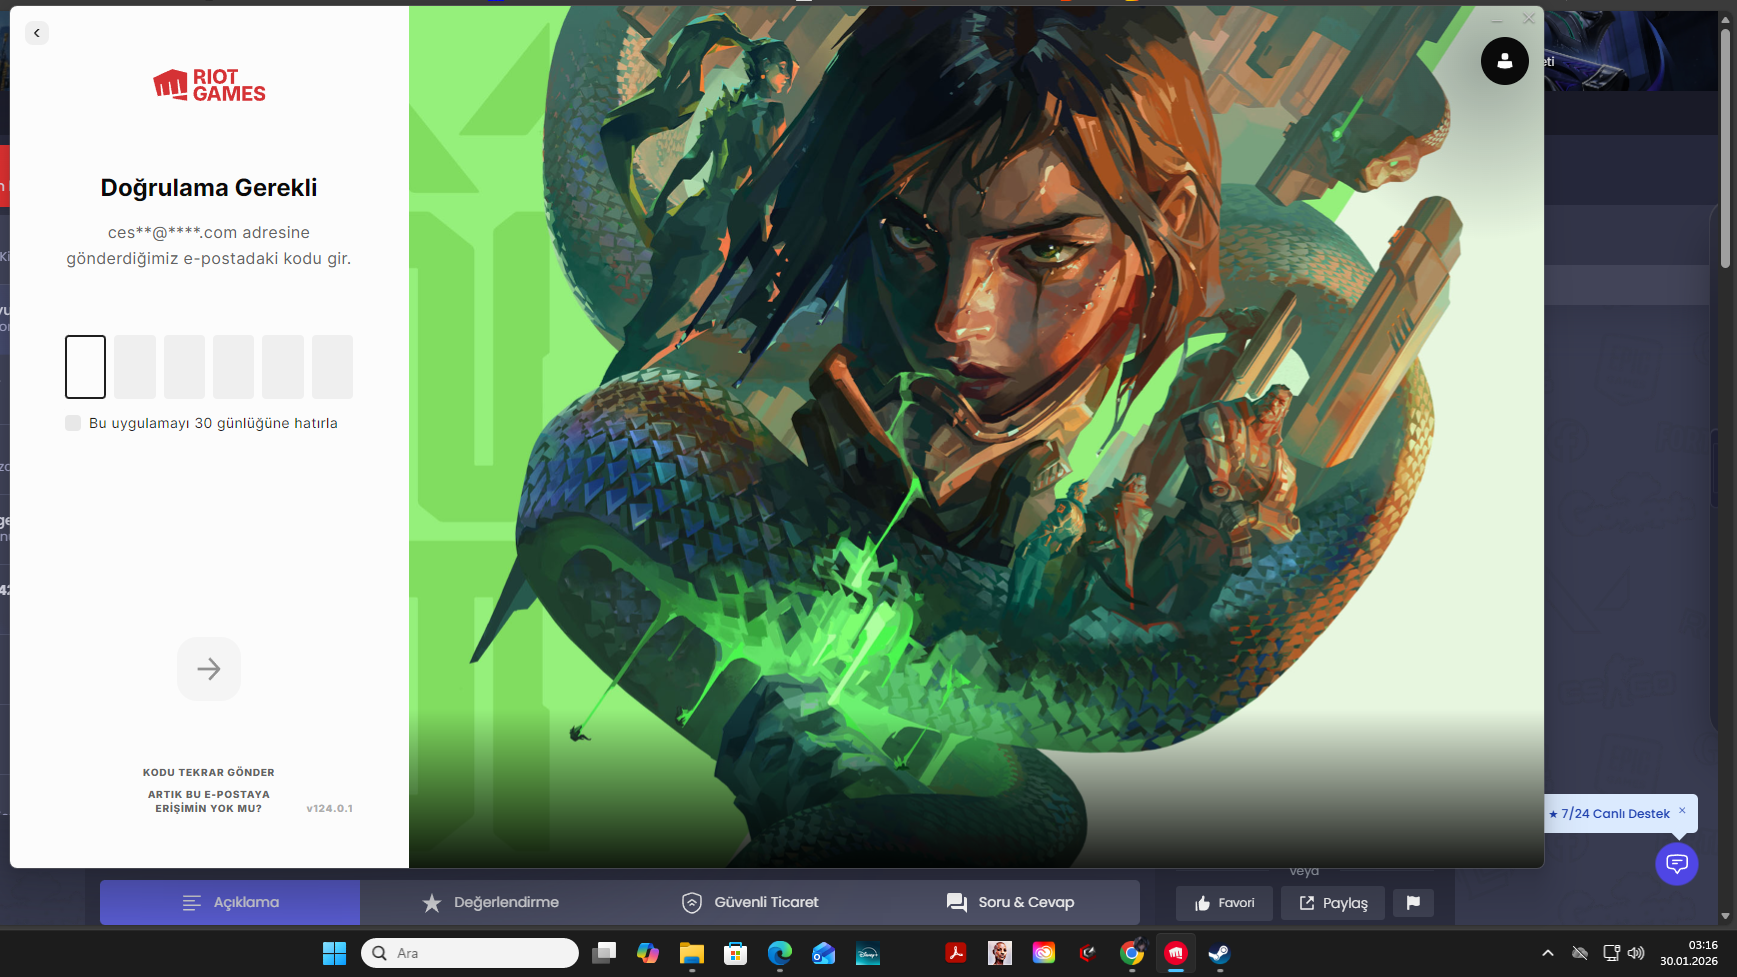
Task: Open Adobe Acrobat from the taskbar
Action: pos(956,953)
